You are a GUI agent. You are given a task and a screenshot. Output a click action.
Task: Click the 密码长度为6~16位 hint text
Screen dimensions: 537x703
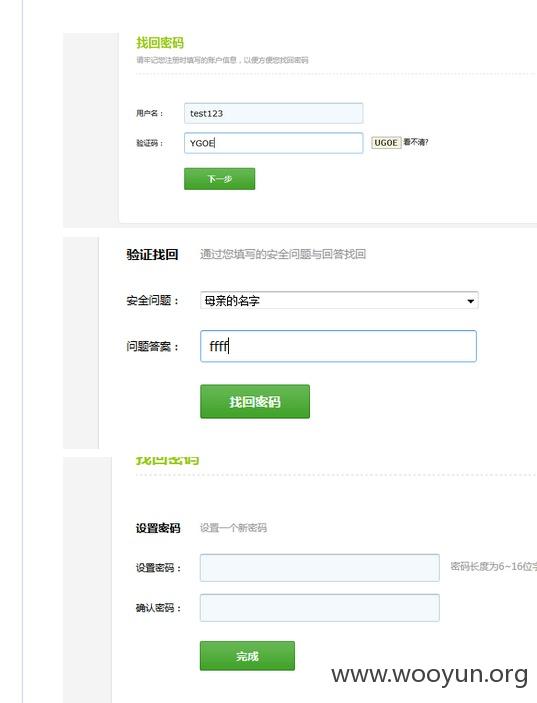click(494, 566)
